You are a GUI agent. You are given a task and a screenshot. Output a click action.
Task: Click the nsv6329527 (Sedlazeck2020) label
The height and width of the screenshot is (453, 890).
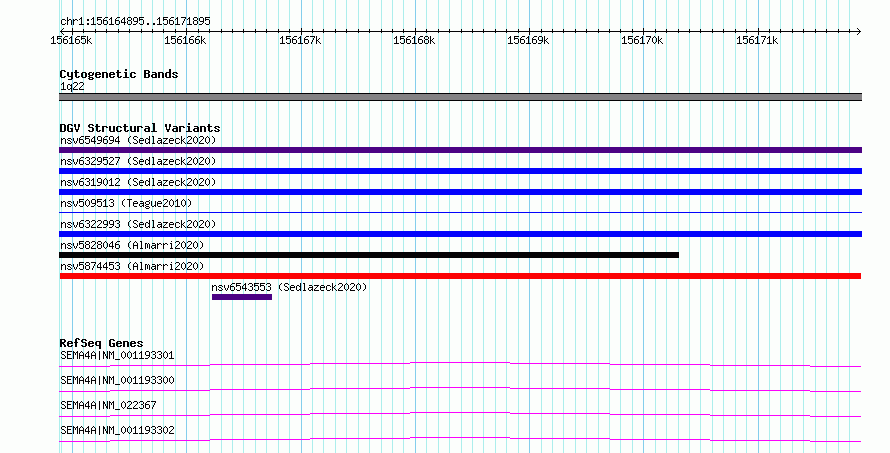pos(138,161)
